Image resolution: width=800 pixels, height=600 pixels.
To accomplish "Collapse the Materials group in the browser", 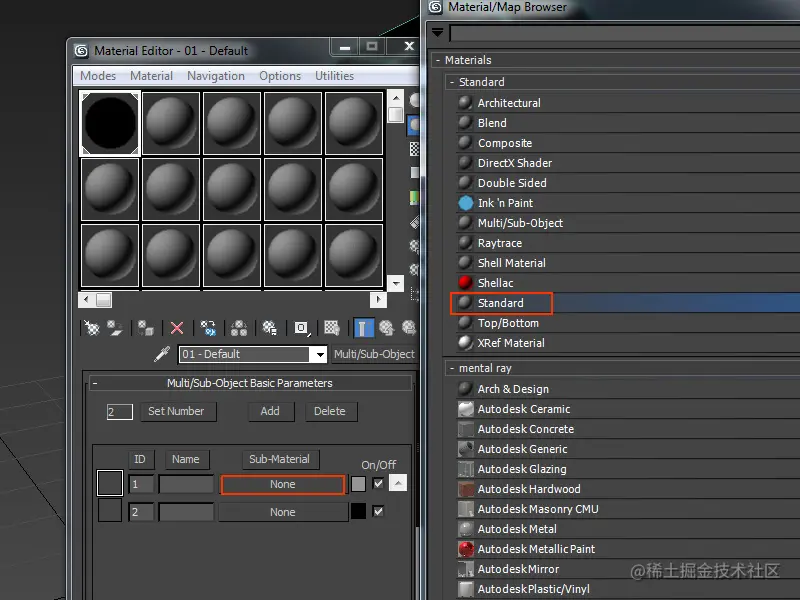I will tap(437, 60).
